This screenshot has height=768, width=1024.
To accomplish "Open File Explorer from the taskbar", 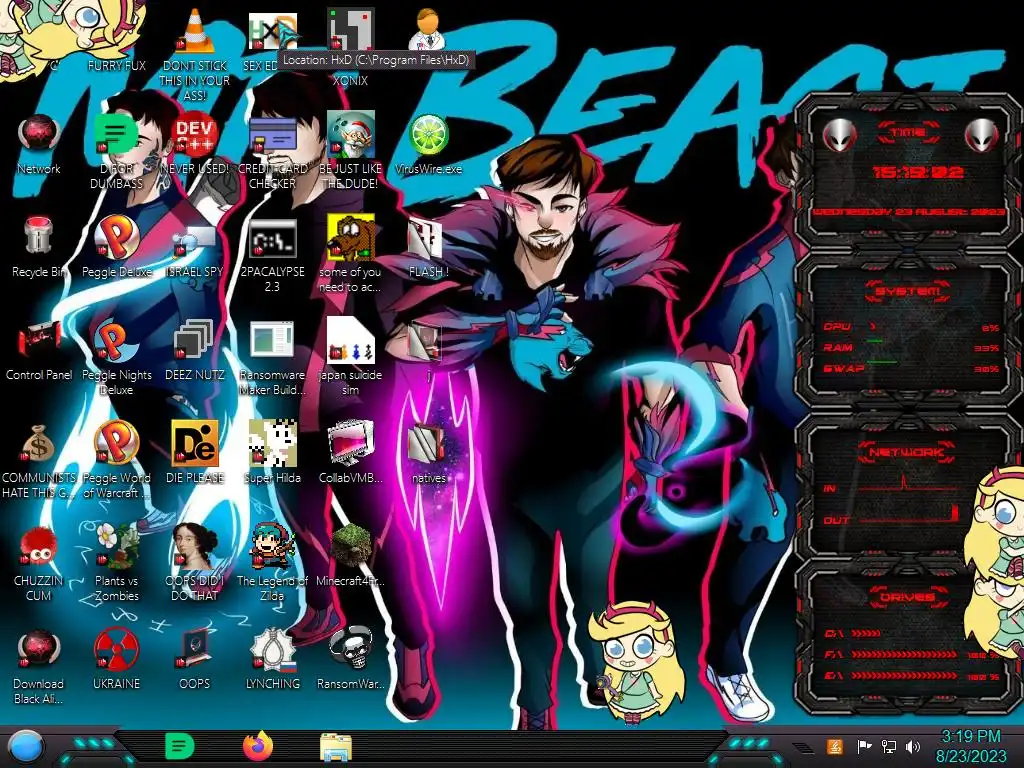I will click(x=336, y=747).
